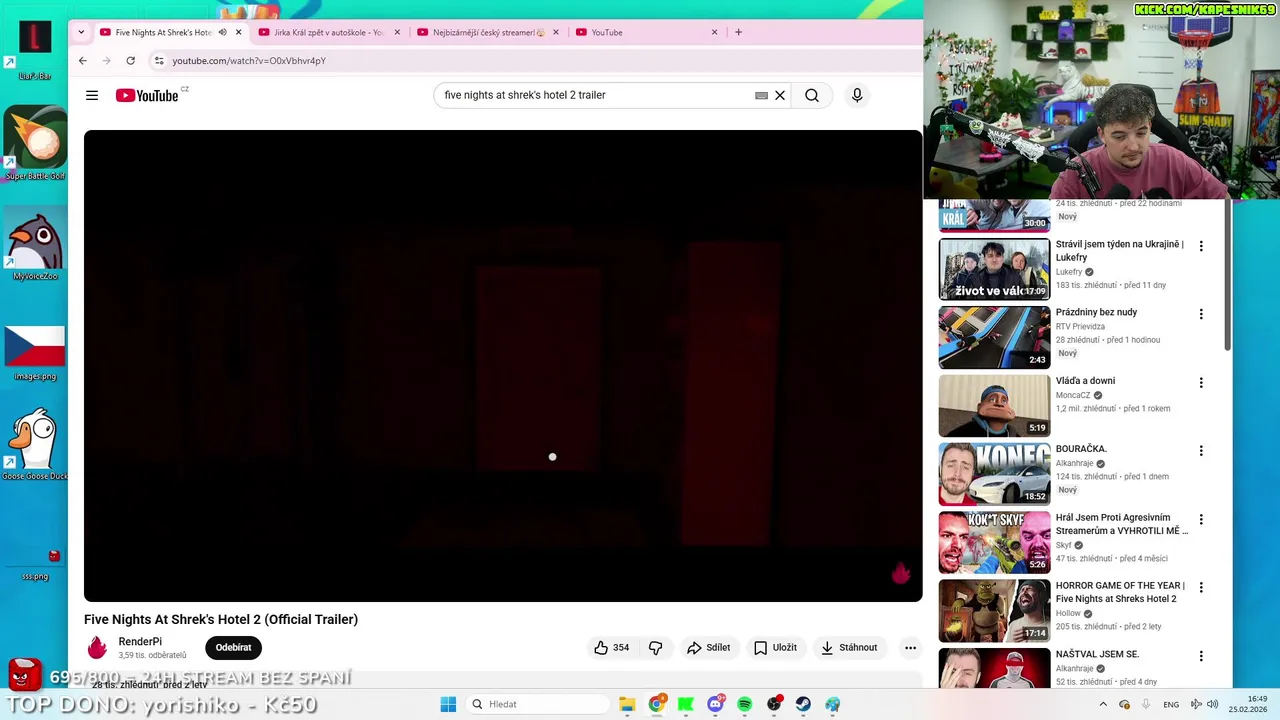Open File Explorer from the taskbar
Viewport: 1280px width, 720px height.
pyautogui.click(x=627, y=704)
